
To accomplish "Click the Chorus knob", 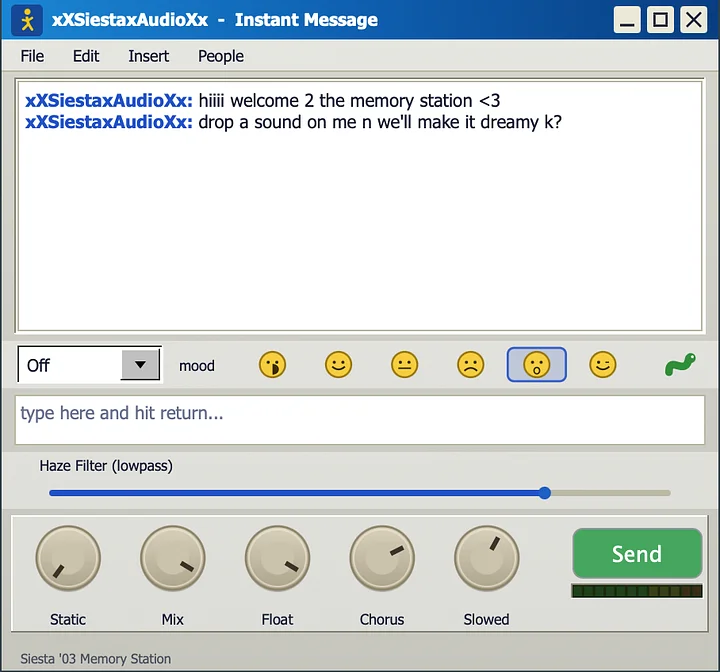I will [382, 558].
